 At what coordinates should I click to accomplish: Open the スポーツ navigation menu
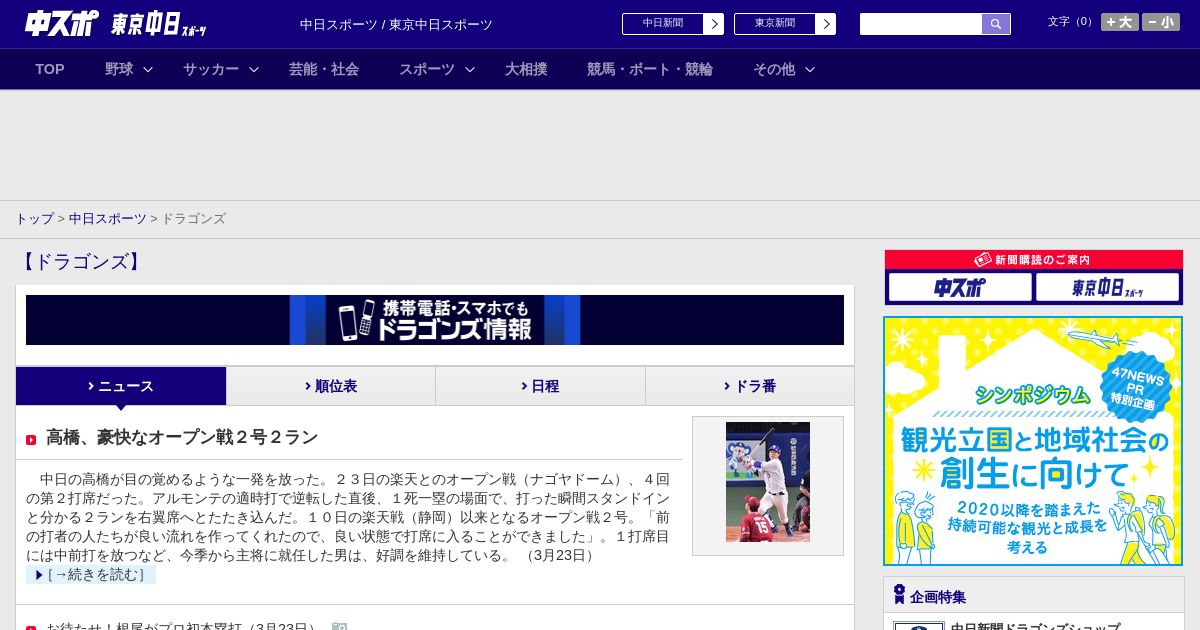[427, 69]
